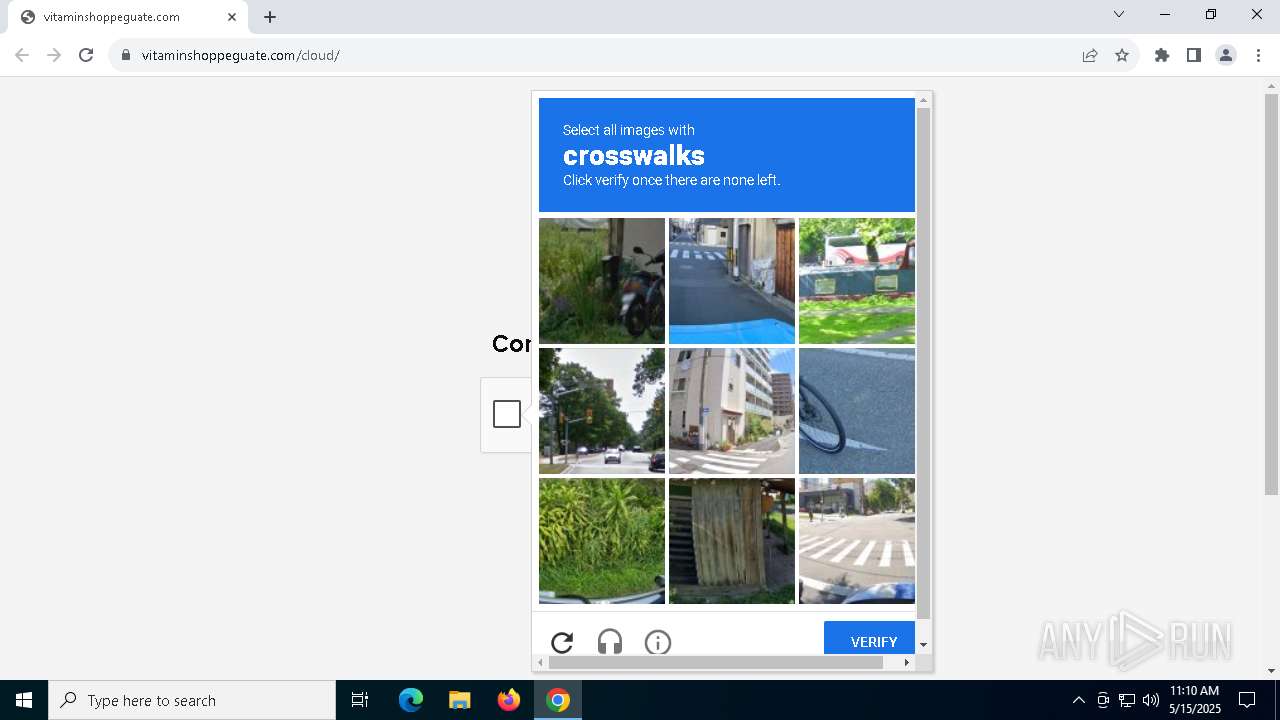
Task: Switch to Chrome taskbar icon
Action: (x=558, y=700)
